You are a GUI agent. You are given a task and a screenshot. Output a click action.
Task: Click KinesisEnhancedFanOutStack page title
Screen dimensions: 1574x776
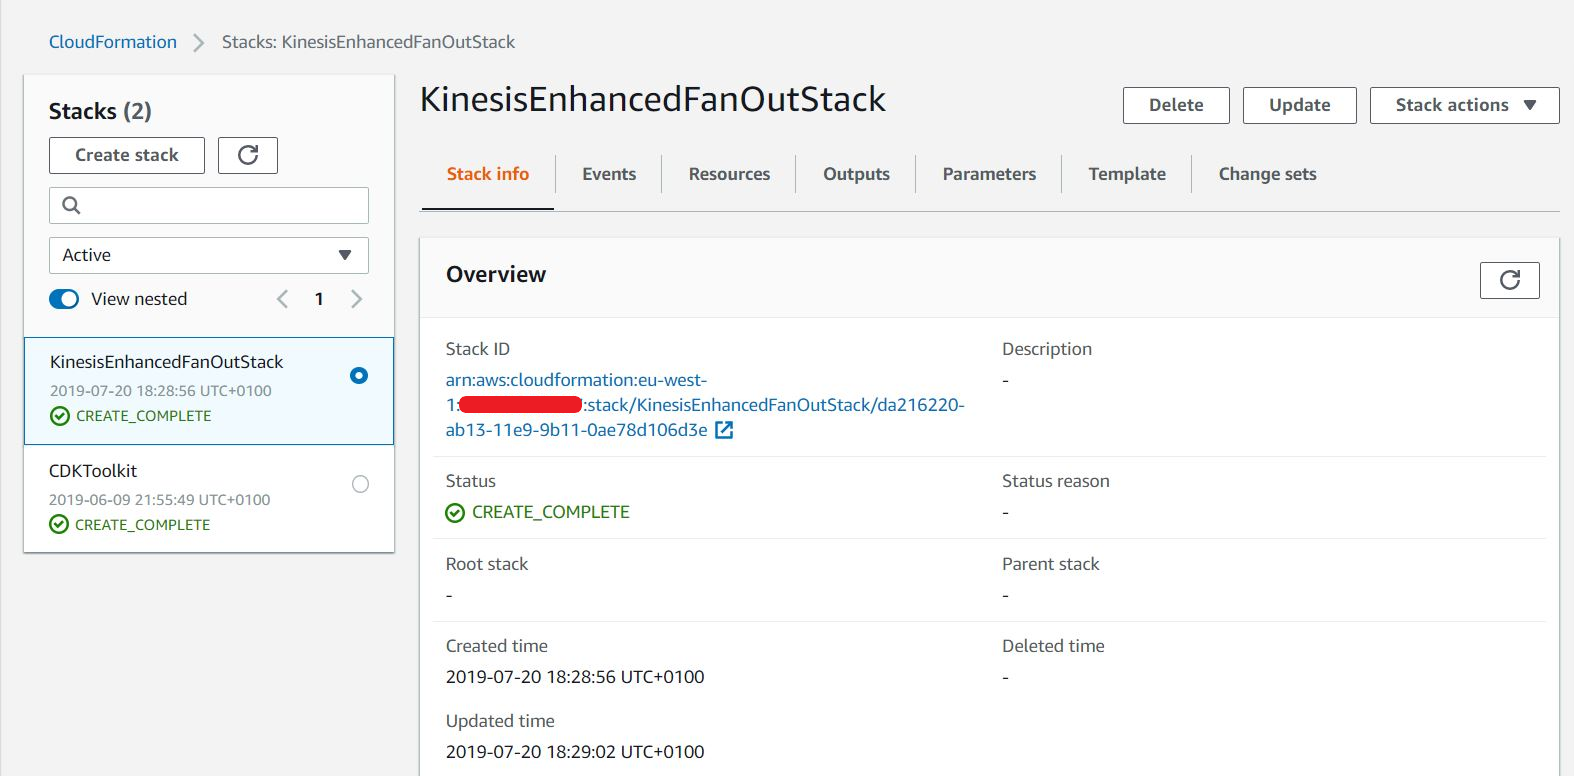click(x=653, y=99)
